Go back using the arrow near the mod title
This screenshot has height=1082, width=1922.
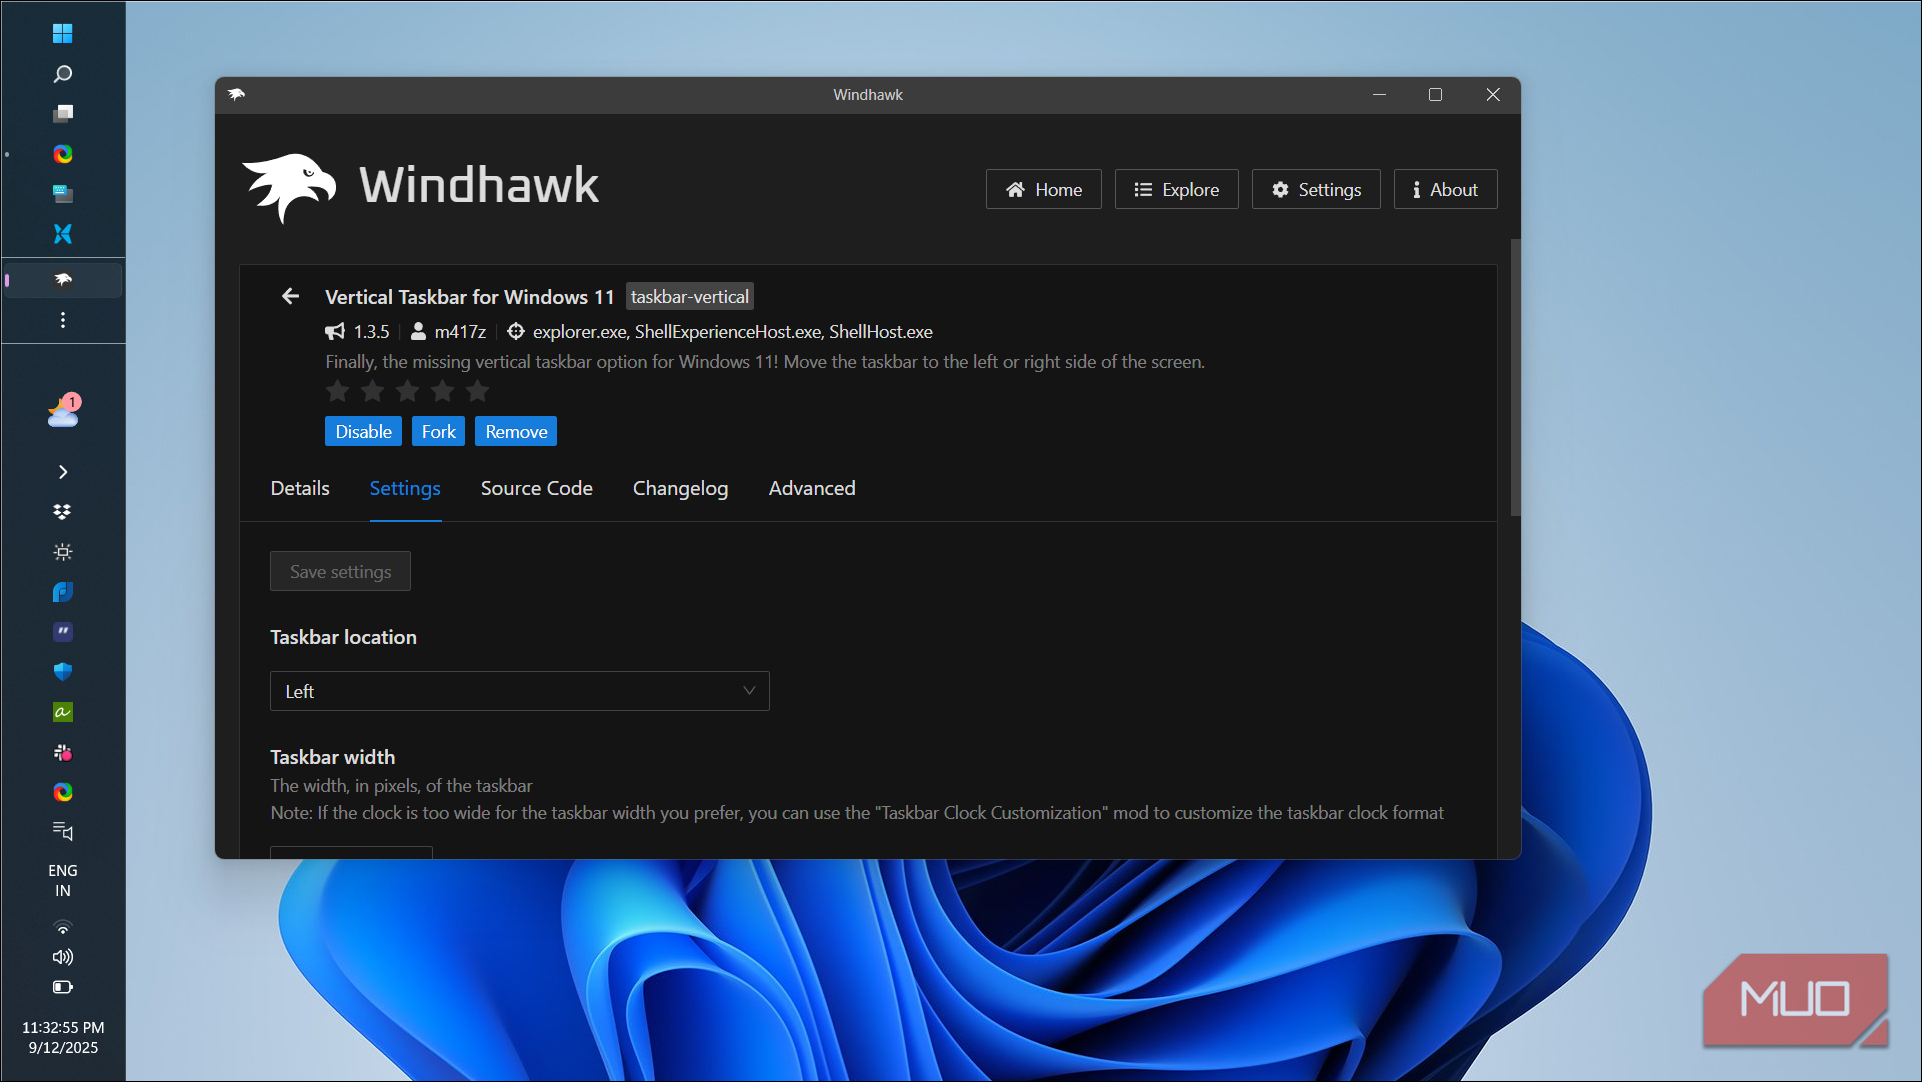[290, 296]
